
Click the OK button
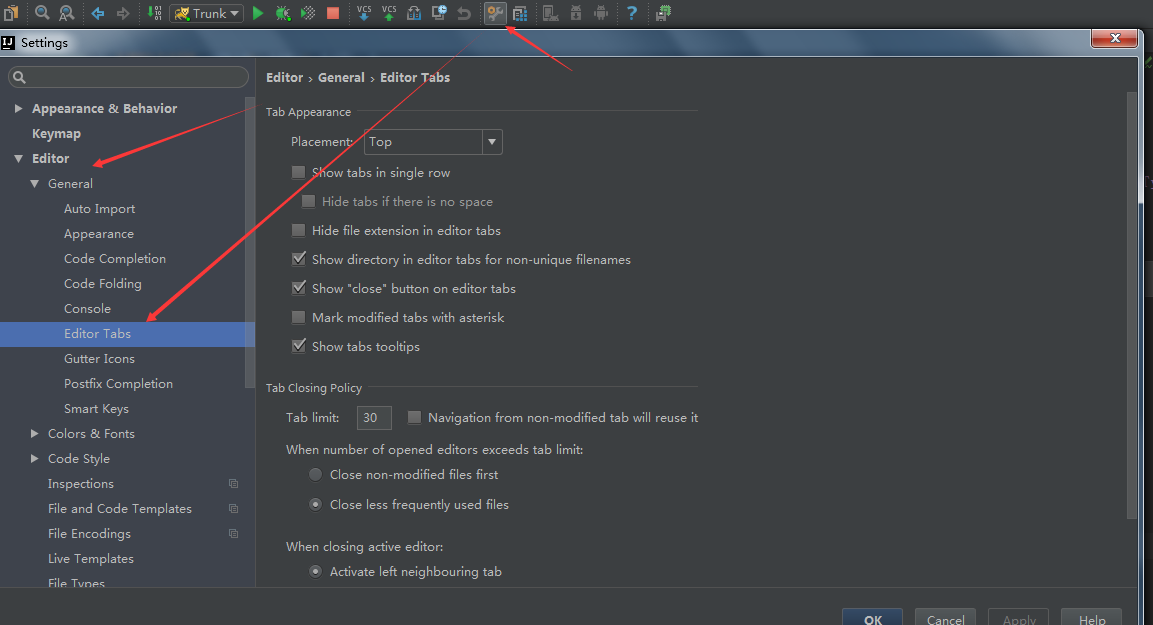pos(873,617)
